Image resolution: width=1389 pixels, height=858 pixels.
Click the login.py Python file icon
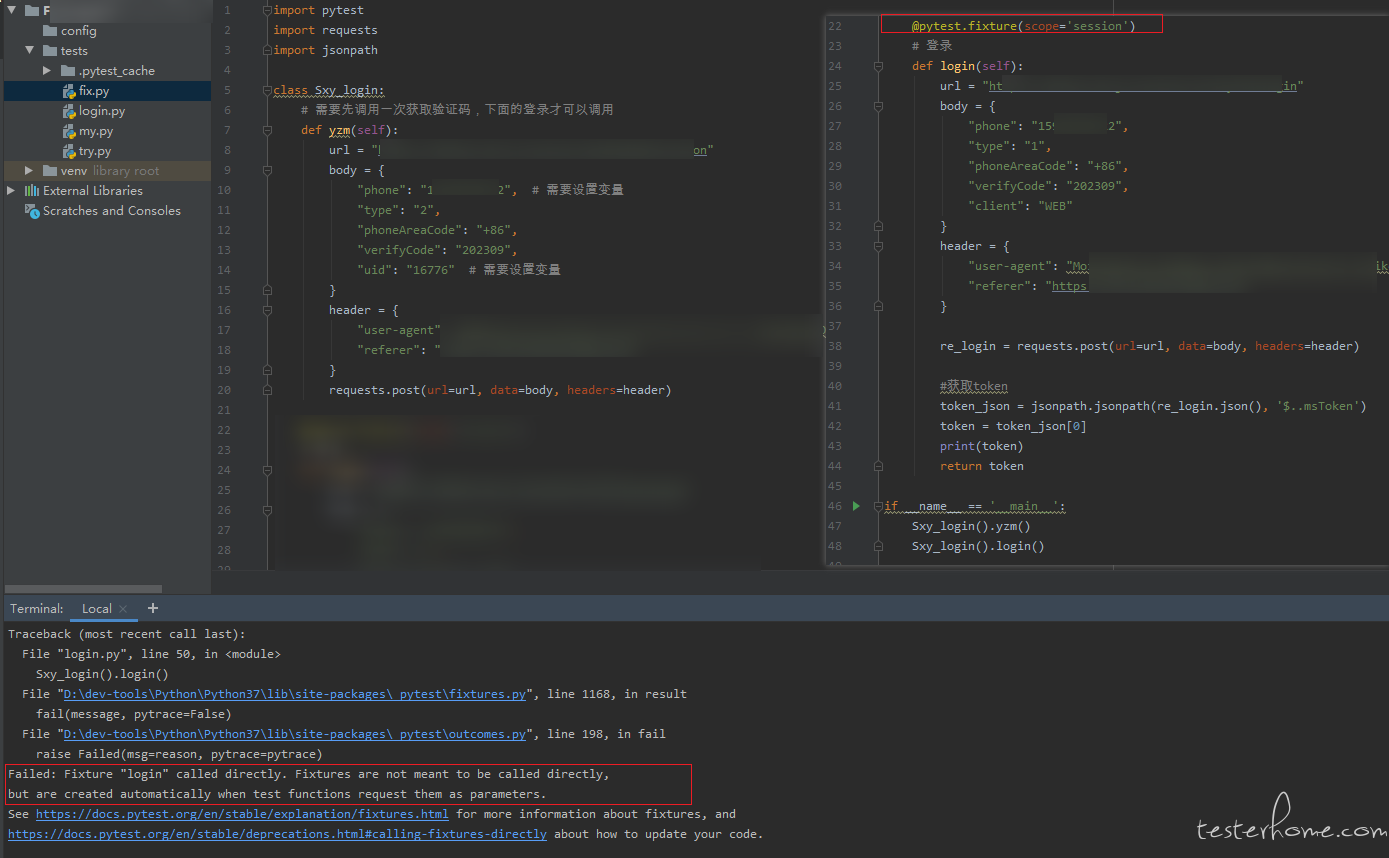69,111
